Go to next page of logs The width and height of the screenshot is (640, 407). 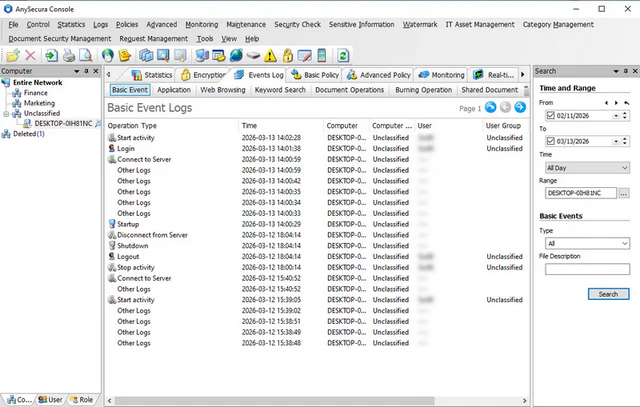coord(520,107)
